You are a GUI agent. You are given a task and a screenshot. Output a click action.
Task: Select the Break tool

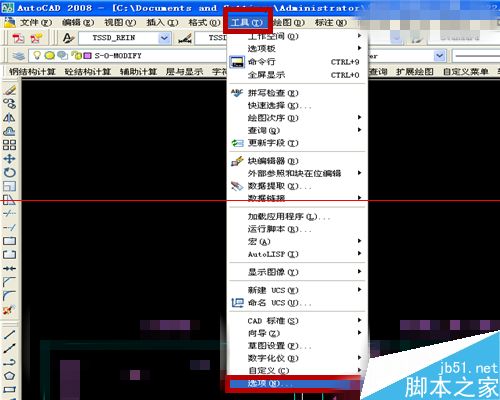point(9,255)
